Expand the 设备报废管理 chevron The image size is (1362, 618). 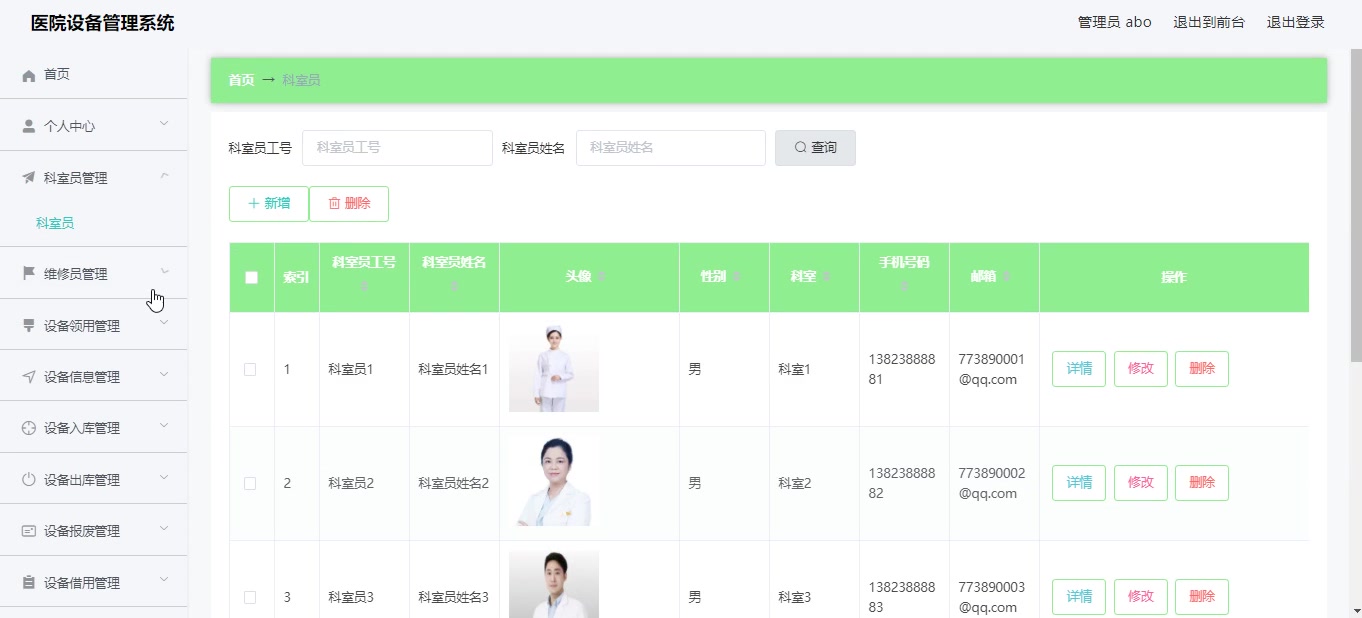[164, 529]
